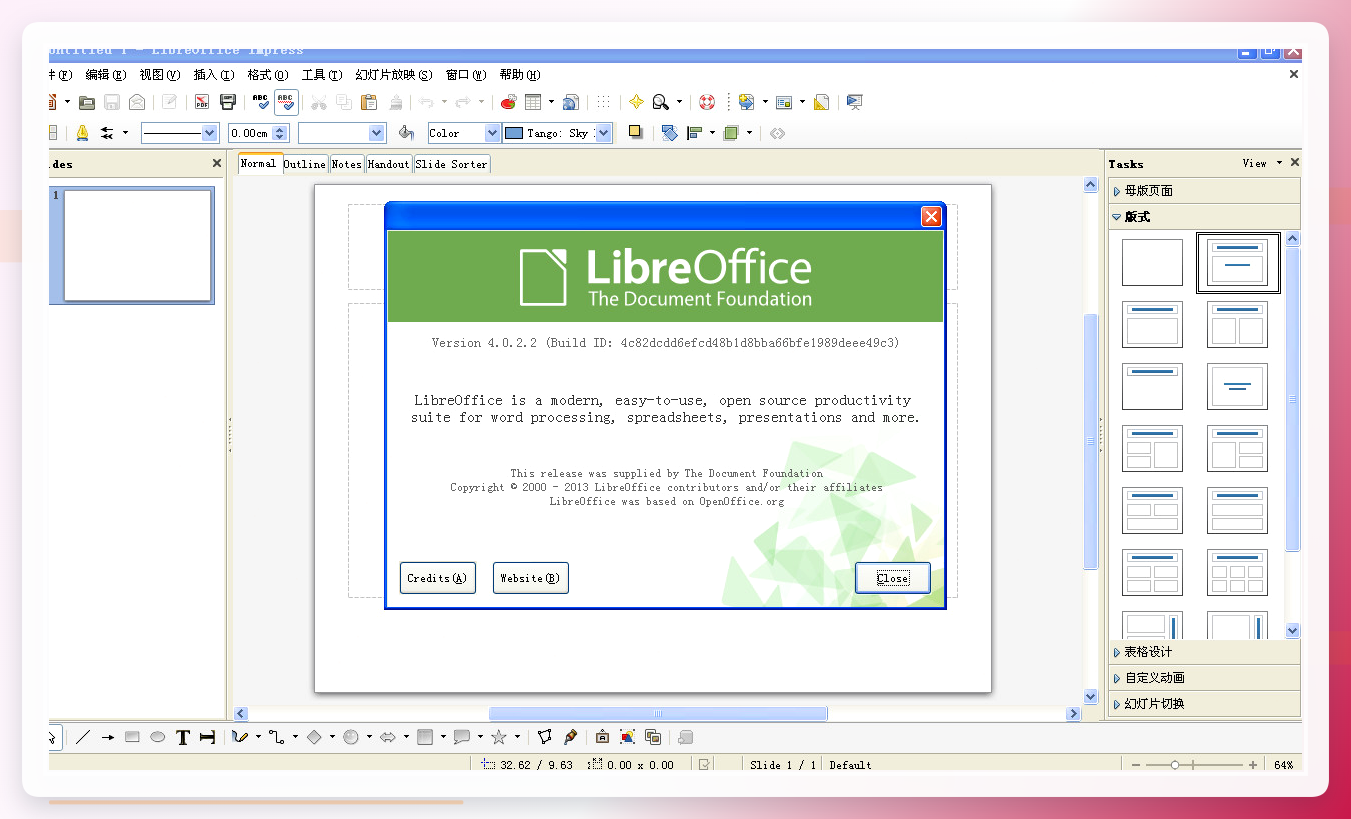The height and width of the screenshot is (819, 1351).
Task: Select slide 1 thumbnail in Slides panel
Action: tap(137, 246)
